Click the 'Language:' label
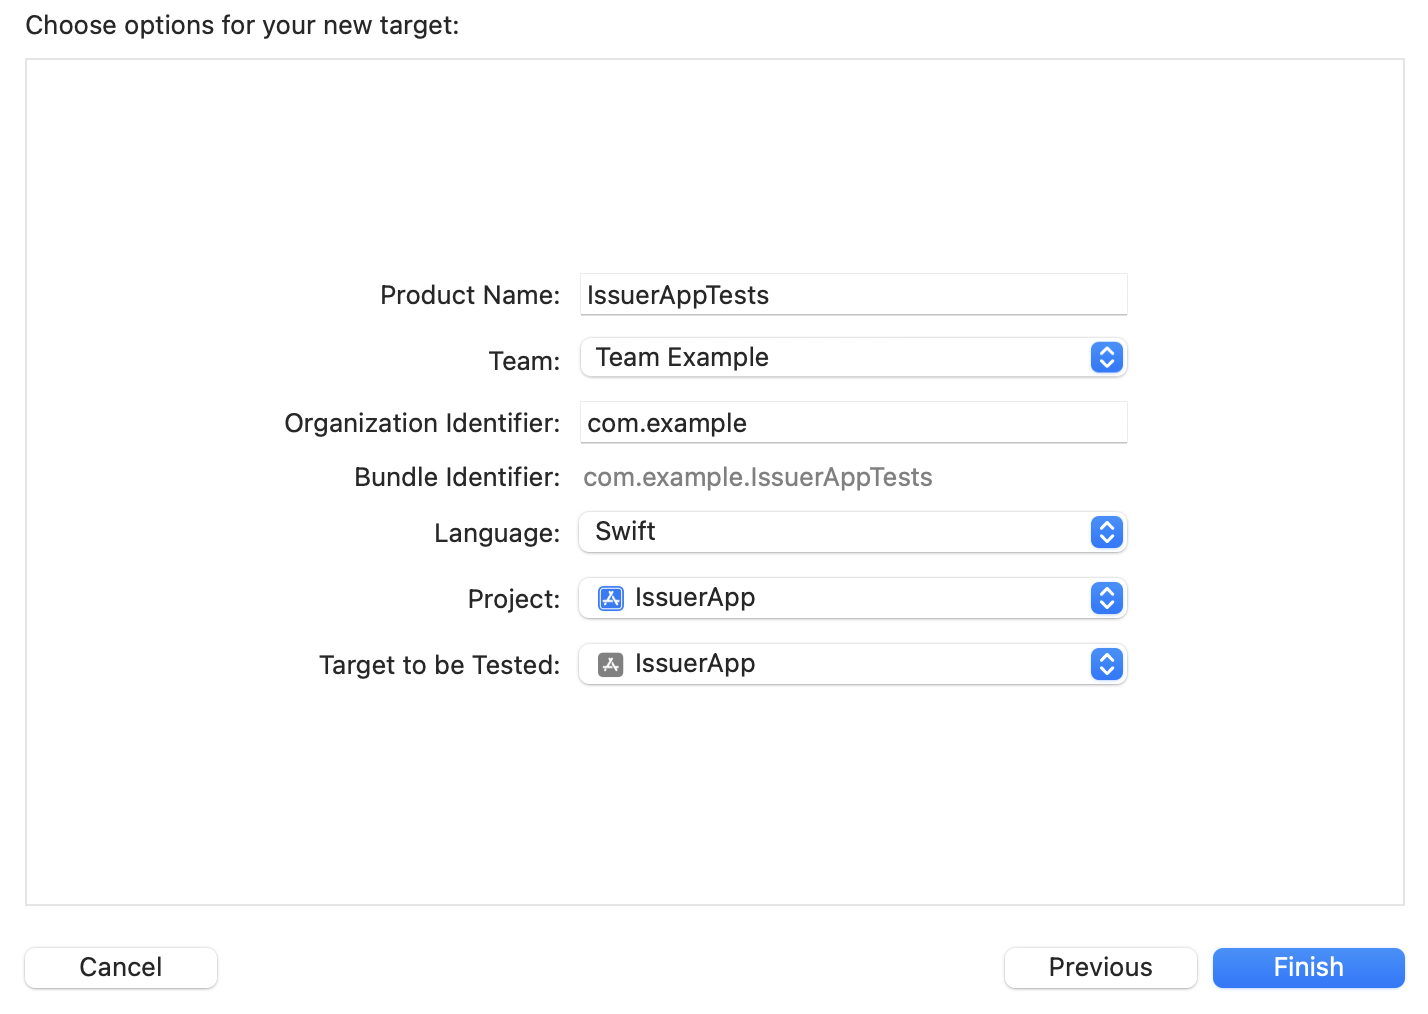1428x1014 pixels. (x=497, y=533)
